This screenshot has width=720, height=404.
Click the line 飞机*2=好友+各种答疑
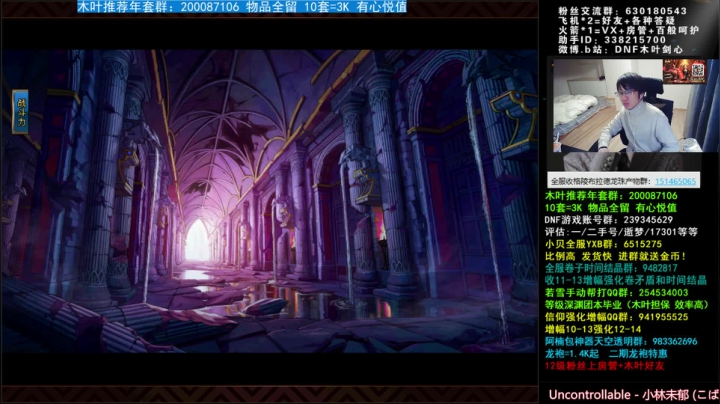click(x=617, y=21)
